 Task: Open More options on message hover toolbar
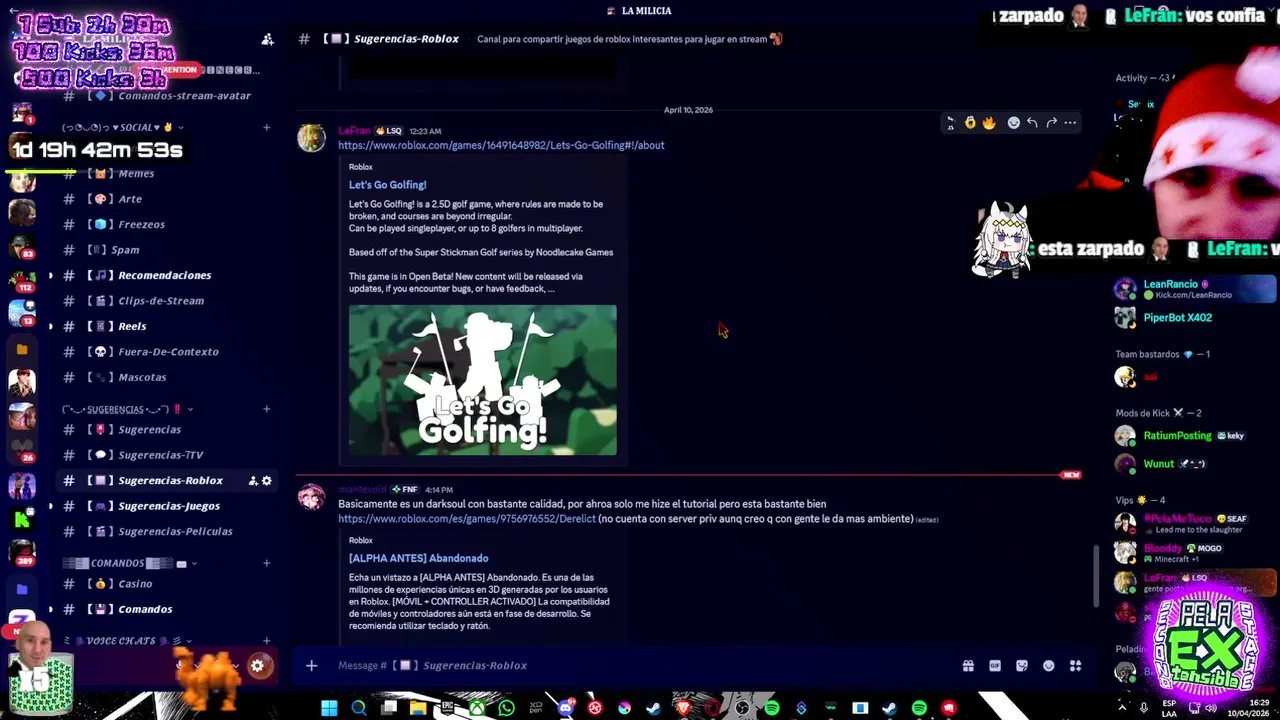tap(1070, 123)
